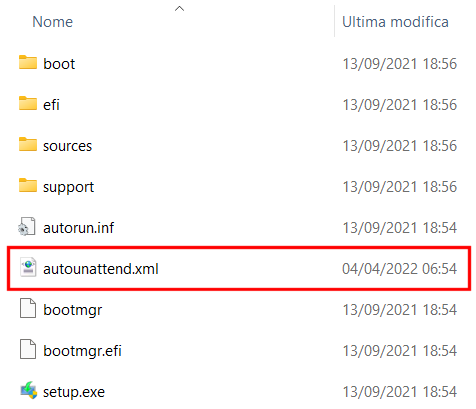Select the sources folder name
This screenshot has height=409, width=476.
click(x=67, y=146)
